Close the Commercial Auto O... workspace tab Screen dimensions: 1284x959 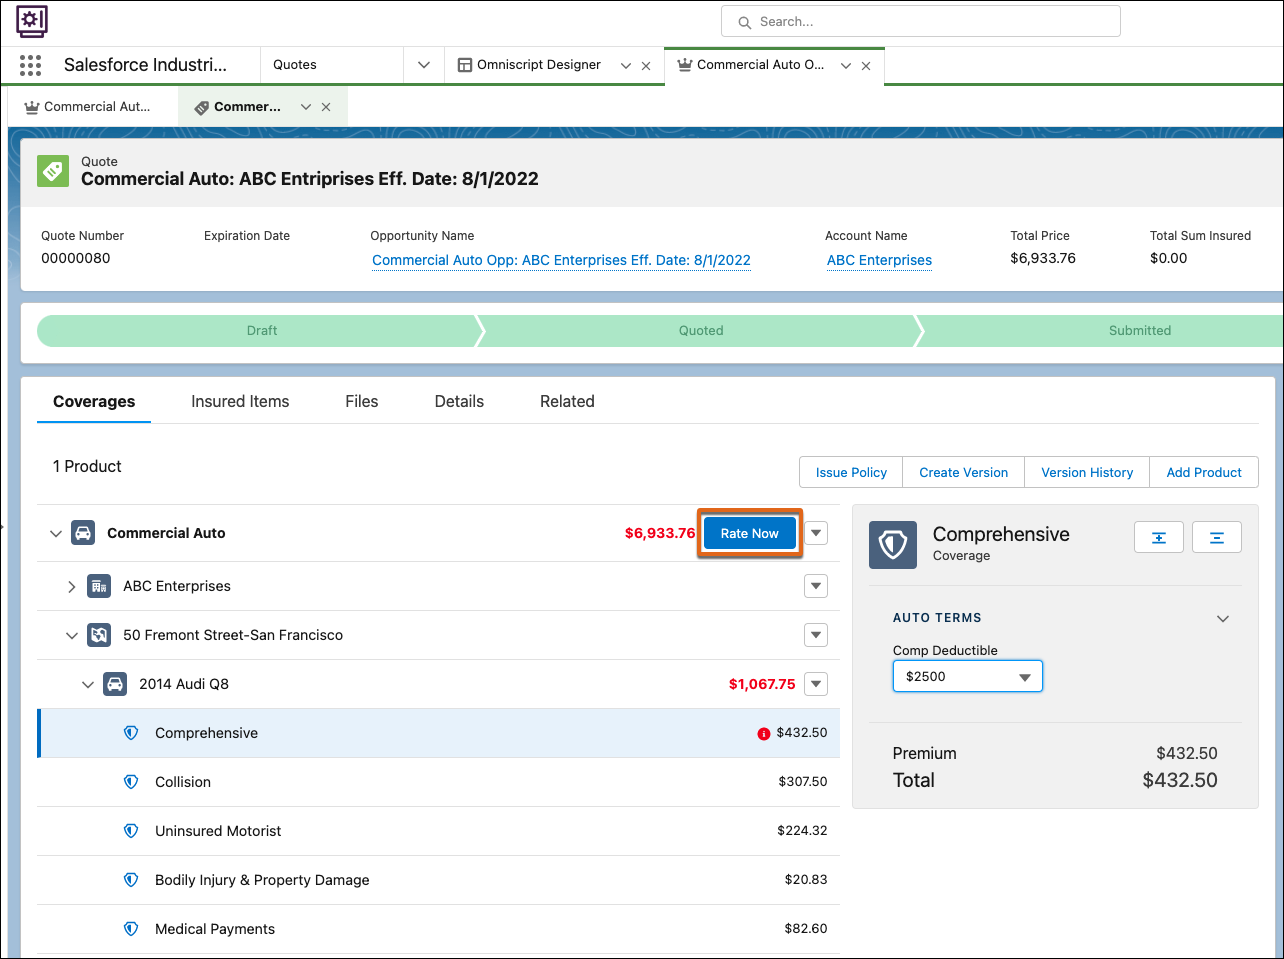[x=866, y=66]
